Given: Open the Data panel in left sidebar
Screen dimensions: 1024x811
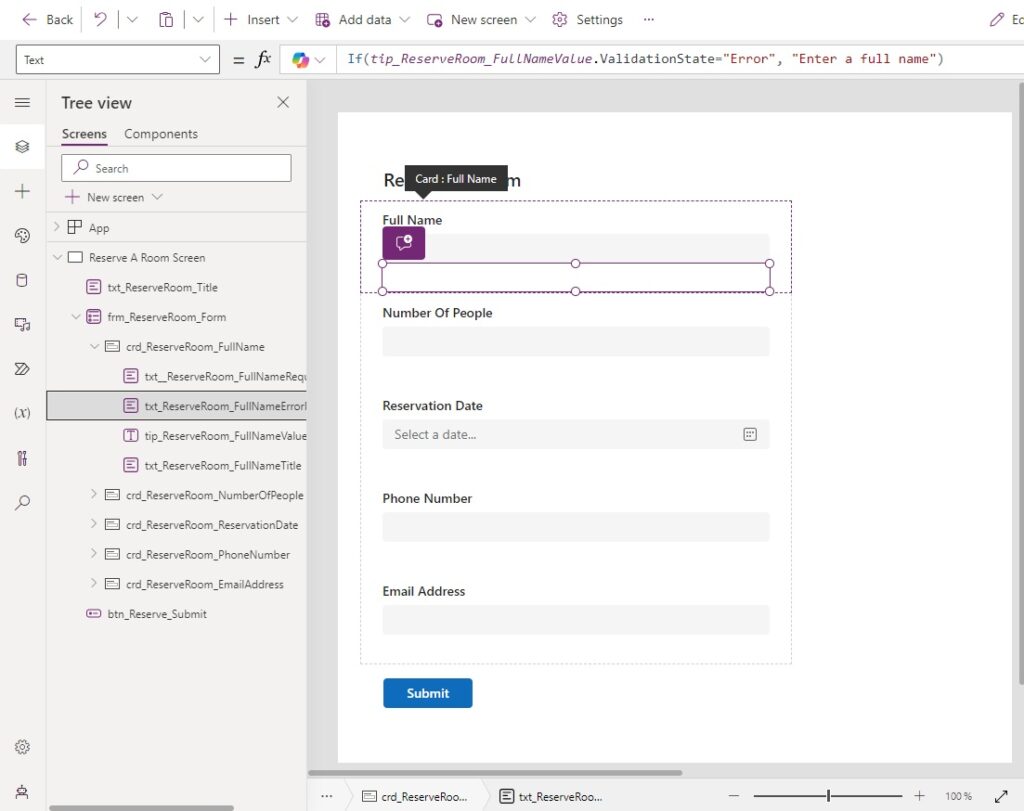Looking at the screenshot, I should (x=22, y=280).
